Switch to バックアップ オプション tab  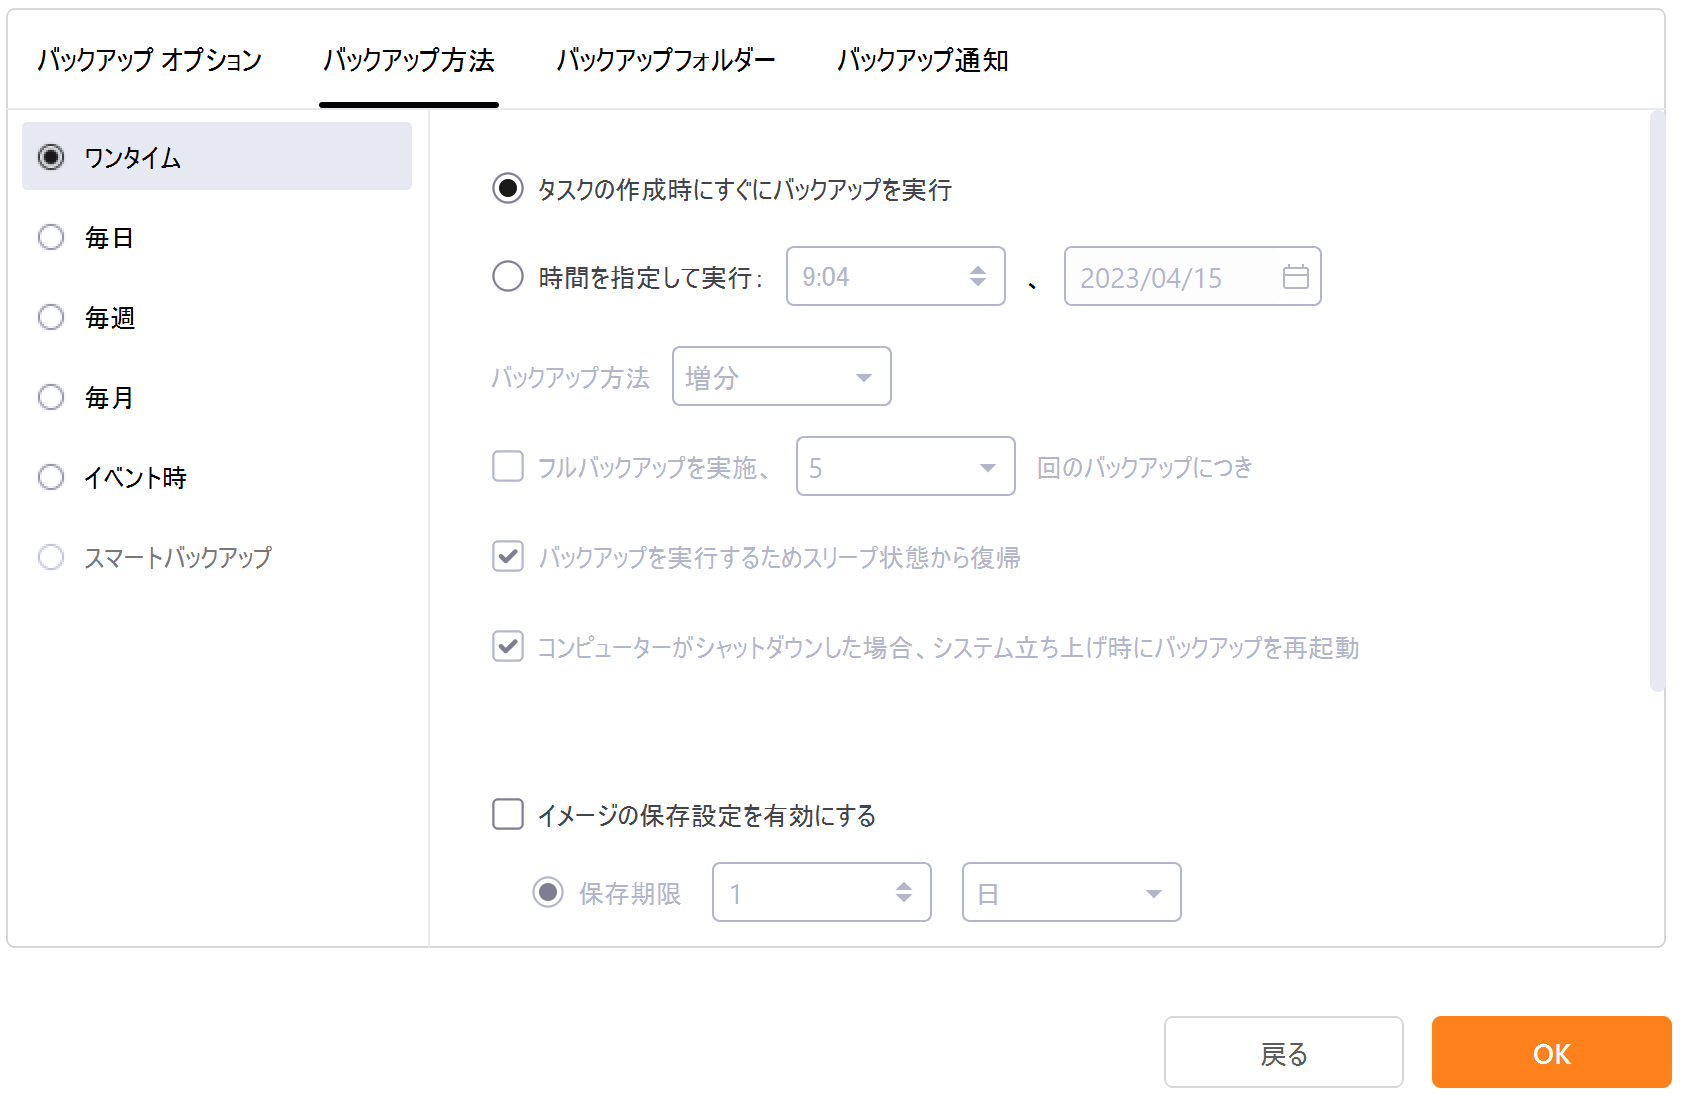[150, 60]
